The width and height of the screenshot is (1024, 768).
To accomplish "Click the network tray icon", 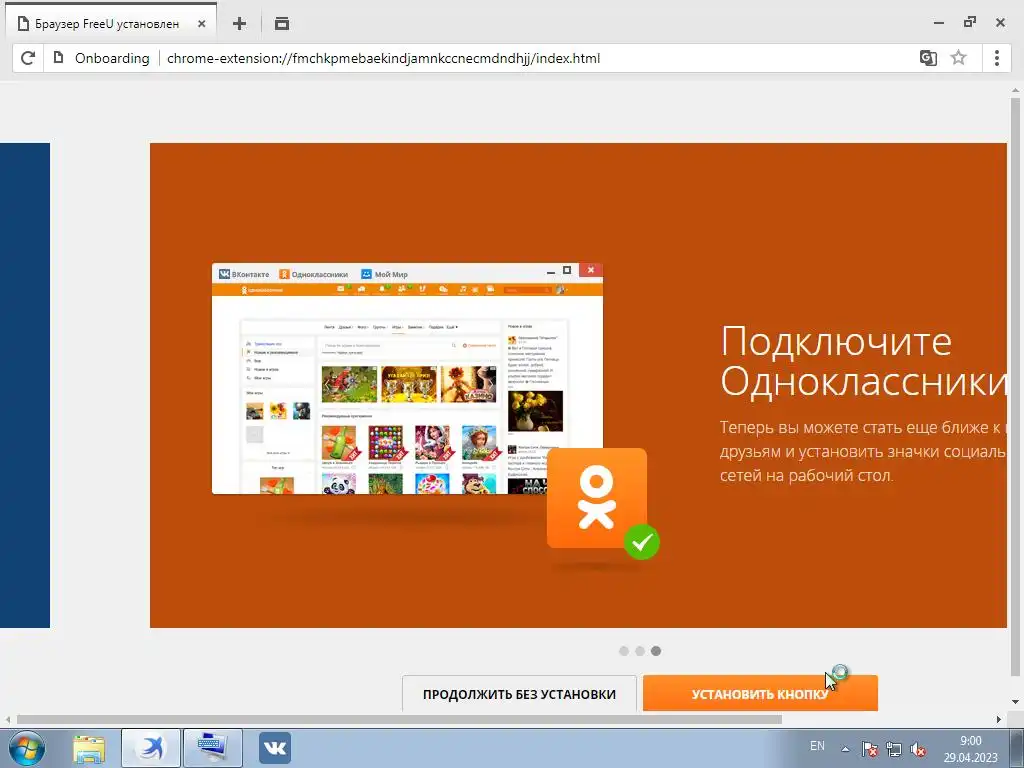I will (x=893, y=749).
